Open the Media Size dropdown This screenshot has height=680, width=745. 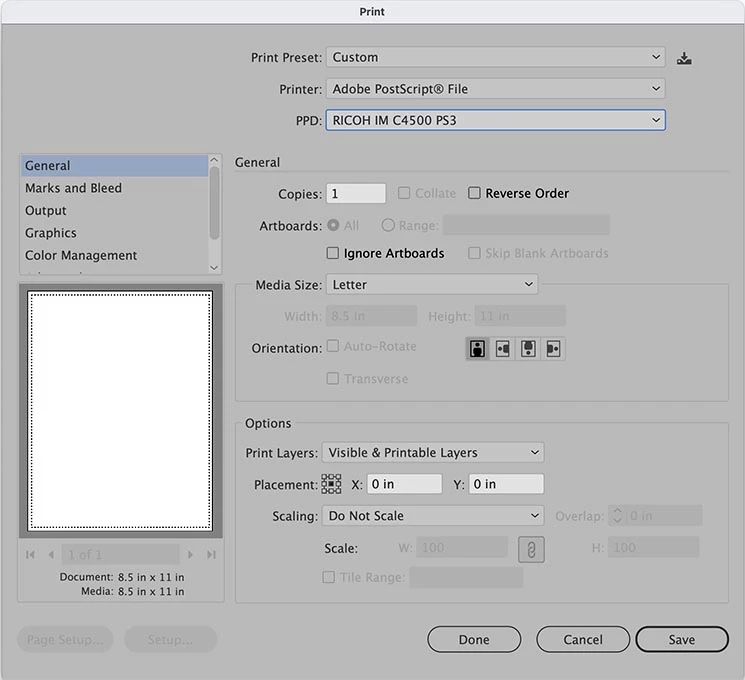(x=432, y=285)
